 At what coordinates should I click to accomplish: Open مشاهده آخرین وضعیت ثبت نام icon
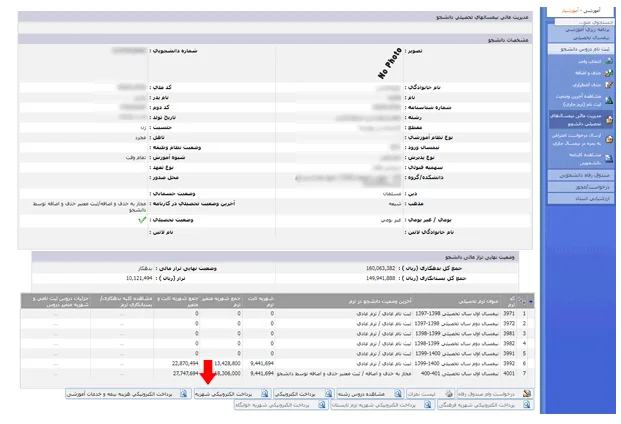[609, 101]
